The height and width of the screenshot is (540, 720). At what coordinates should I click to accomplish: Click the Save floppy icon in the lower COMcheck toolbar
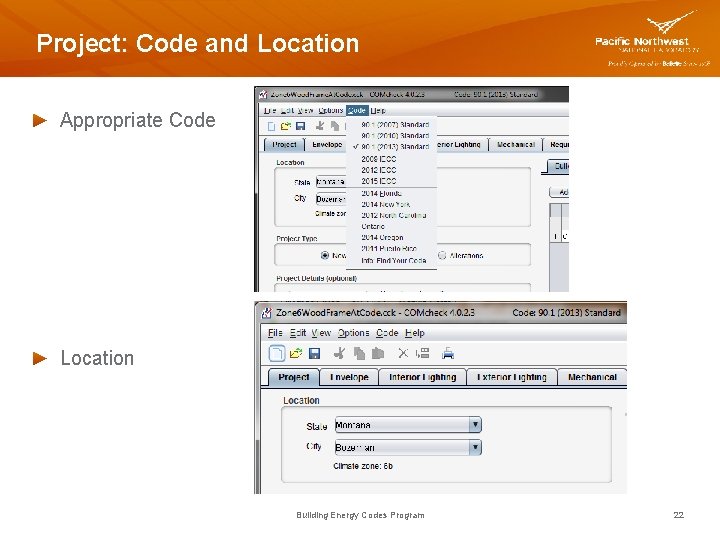tap(315, 353)
